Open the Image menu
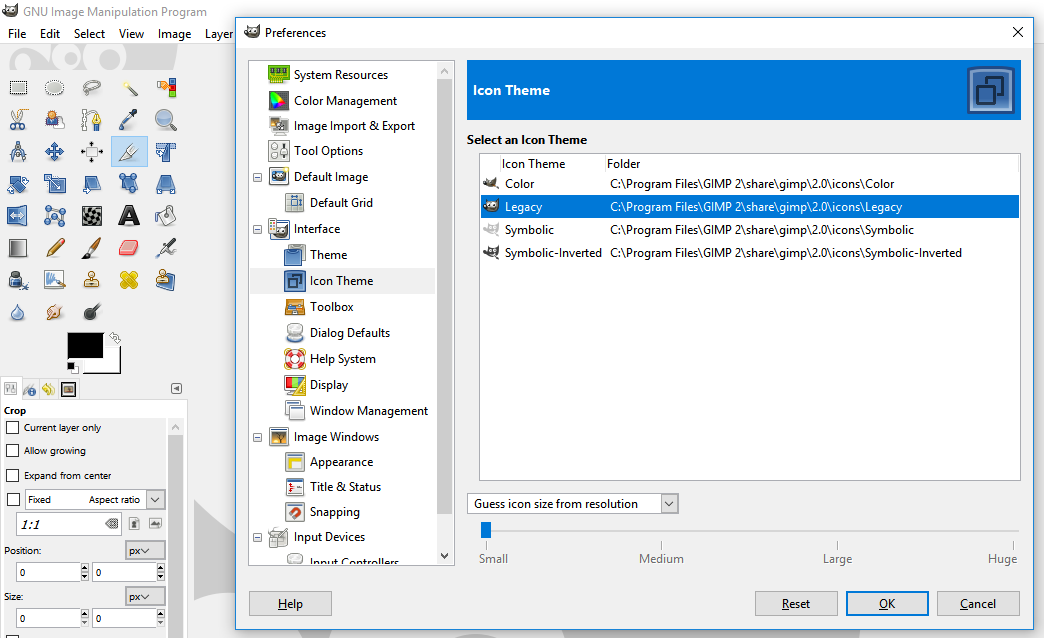 point(174,34)
